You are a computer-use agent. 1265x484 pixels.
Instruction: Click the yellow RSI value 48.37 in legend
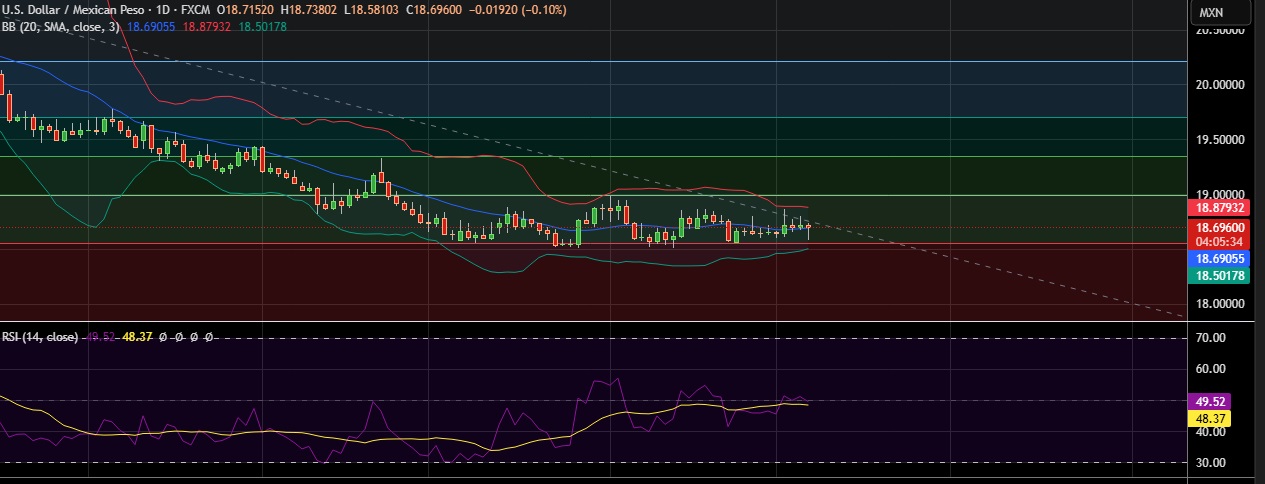[137, 337]
